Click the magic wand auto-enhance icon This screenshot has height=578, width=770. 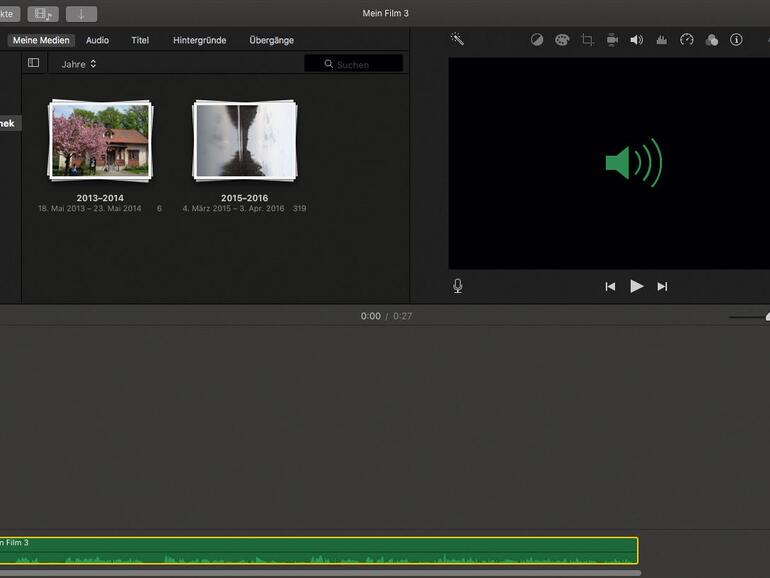[457, 40]
